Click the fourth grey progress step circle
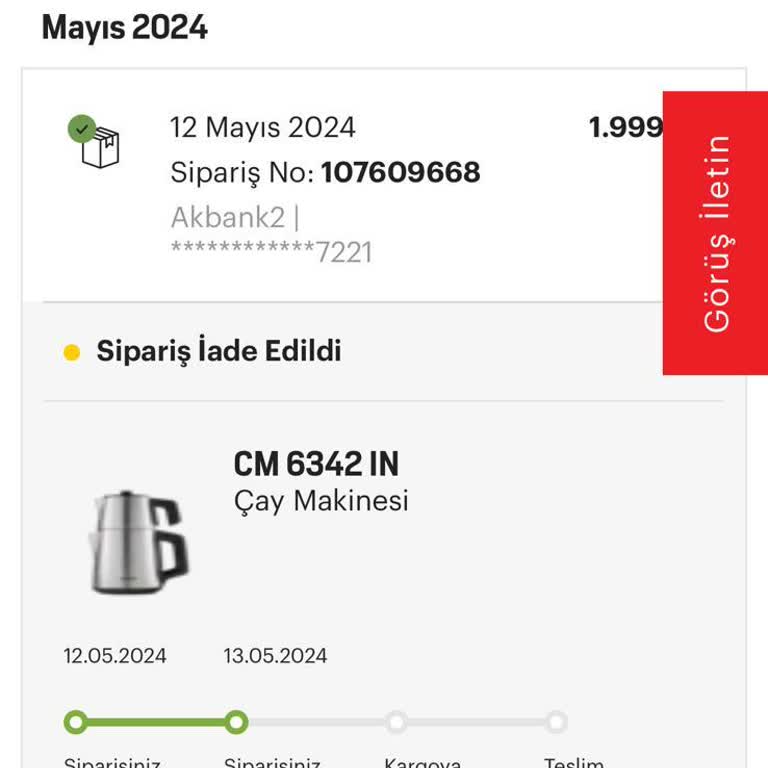Image resolution: width=768 pixels, height=768 pixels. coord(557,722)
